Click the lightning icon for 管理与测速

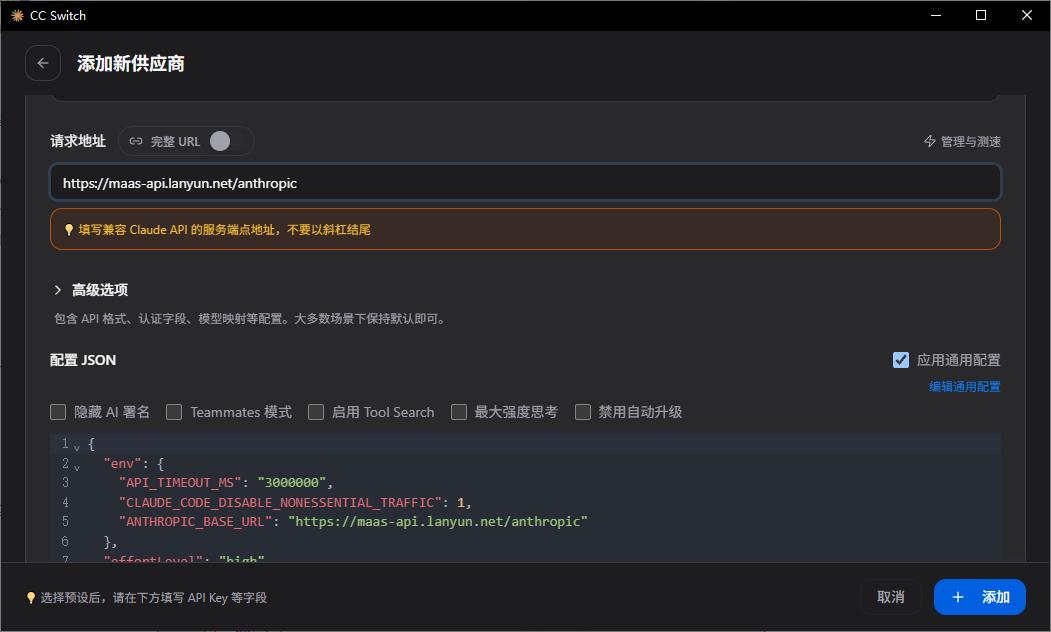point(930,141)
